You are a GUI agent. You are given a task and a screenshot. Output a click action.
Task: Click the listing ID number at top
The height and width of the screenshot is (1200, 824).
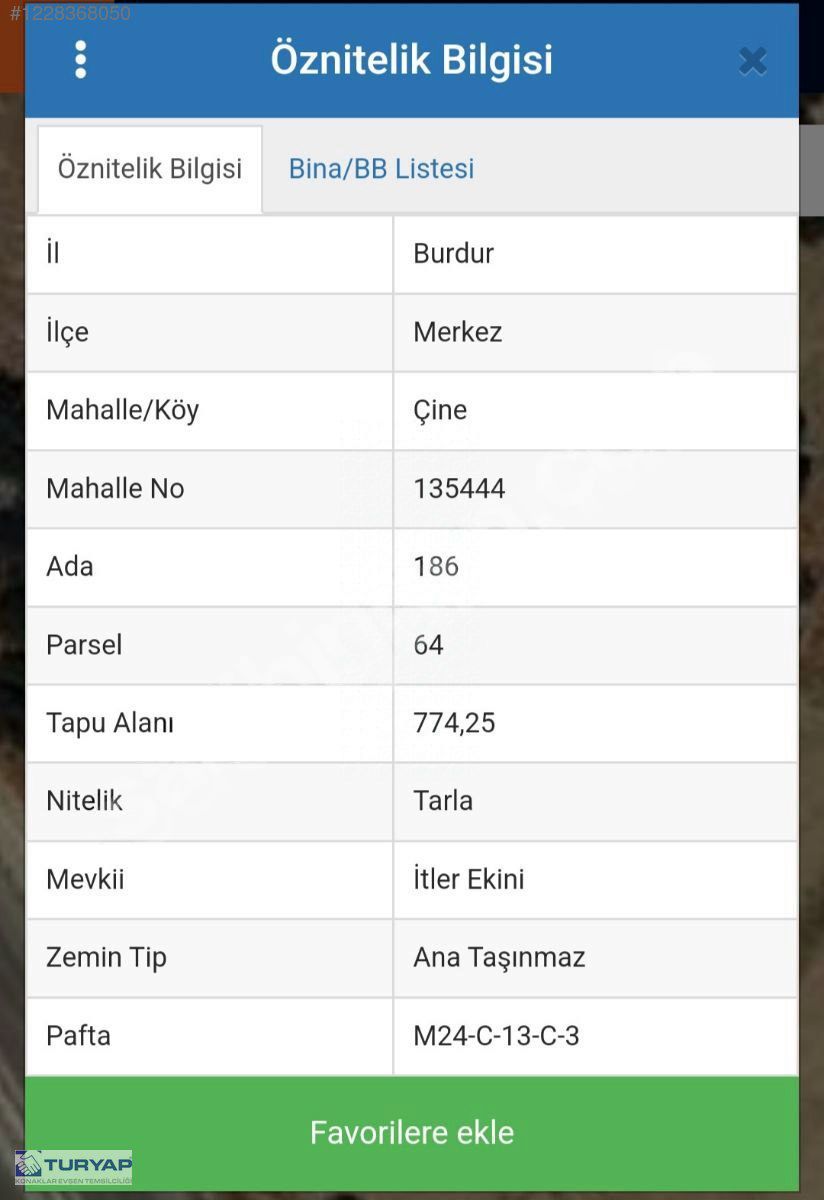[x=70, y=14]
